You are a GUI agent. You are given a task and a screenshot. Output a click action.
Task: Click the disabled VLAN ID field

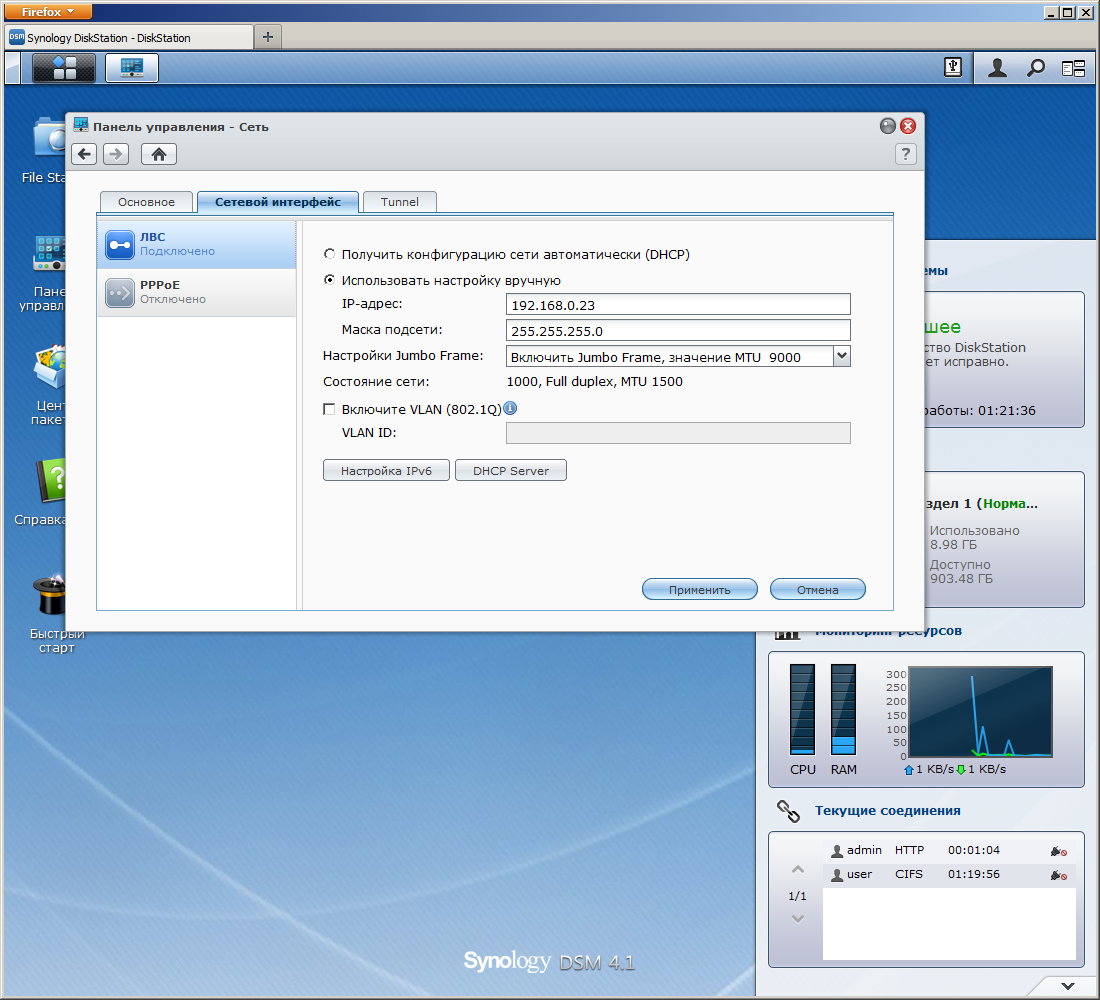(x=678, y=433)
